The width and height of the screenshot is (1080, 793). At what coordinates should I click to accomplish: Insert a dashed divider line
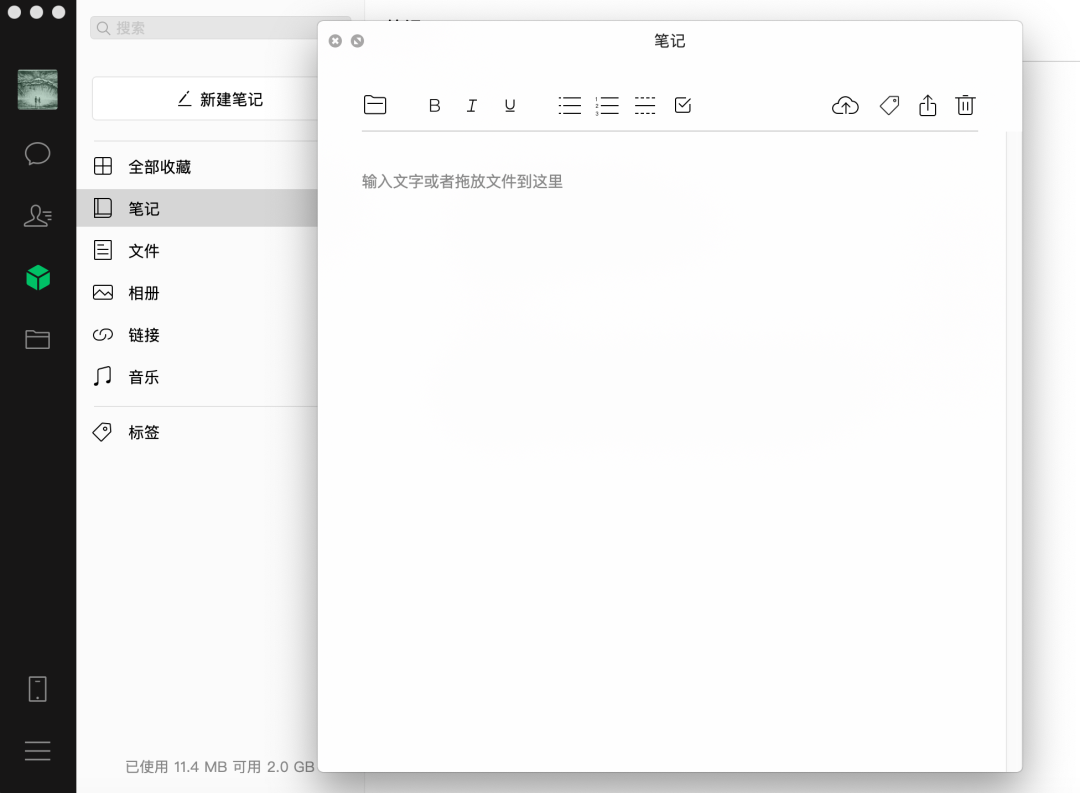click(645, 105)
